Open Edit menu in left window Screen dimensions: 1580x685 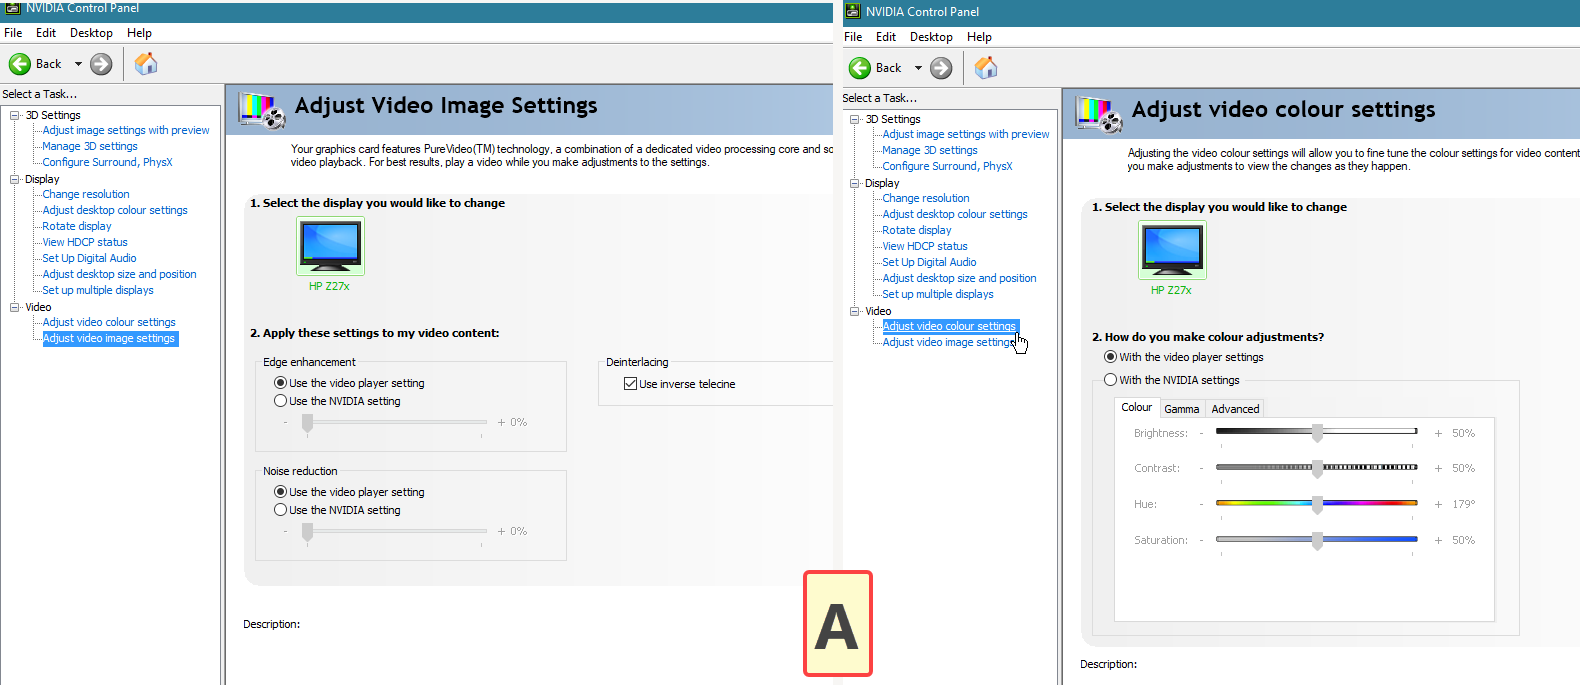coord(46,33)
